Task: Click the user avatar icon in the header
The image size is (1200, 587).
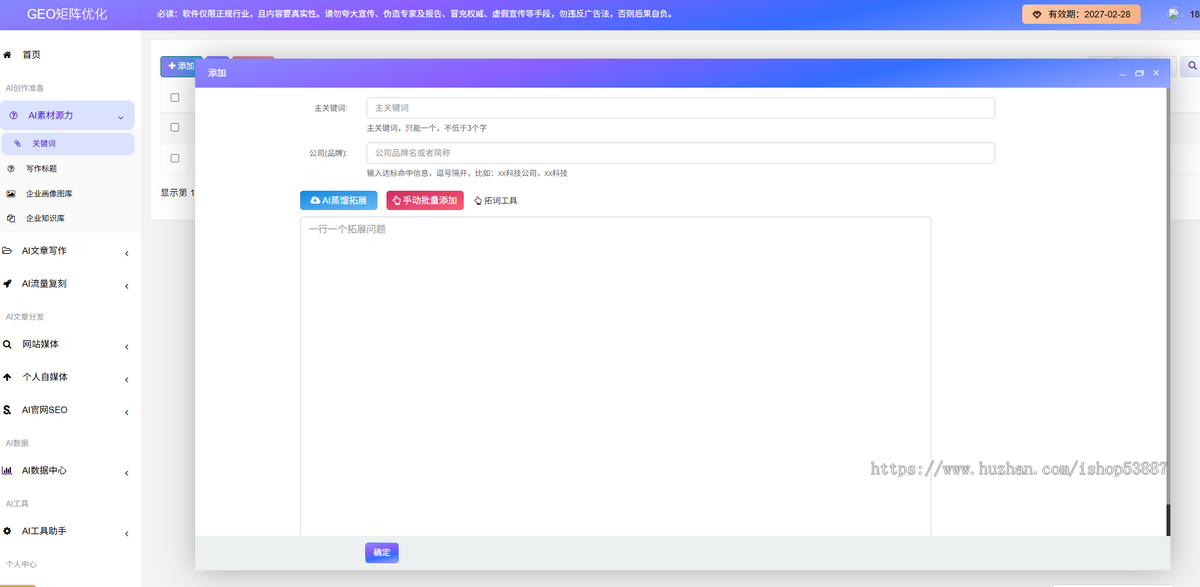Action: [1174, 14]
